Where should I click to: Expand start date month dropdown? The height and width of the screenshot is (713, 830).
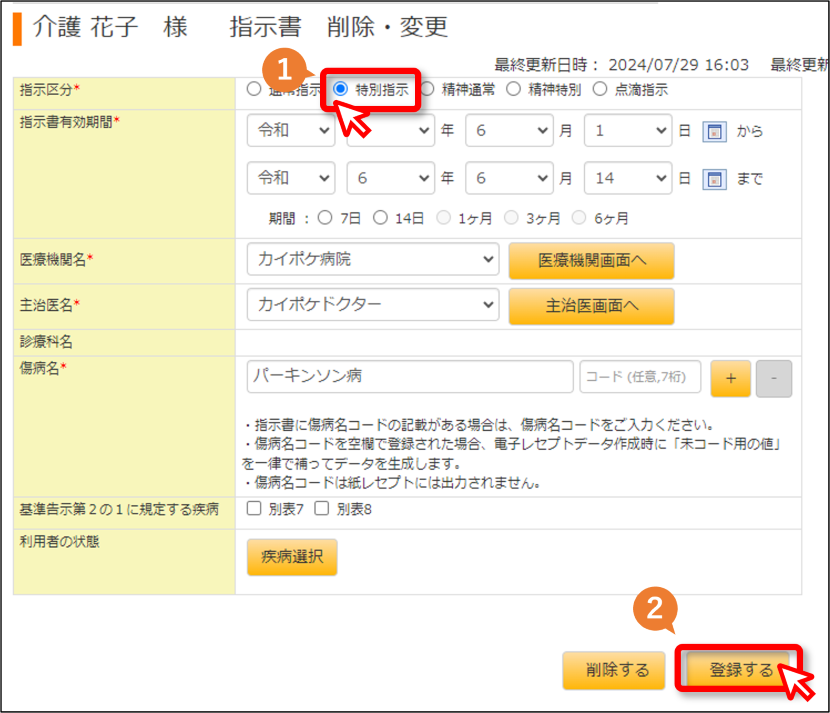pyautogui.click(x=509, y=131)
